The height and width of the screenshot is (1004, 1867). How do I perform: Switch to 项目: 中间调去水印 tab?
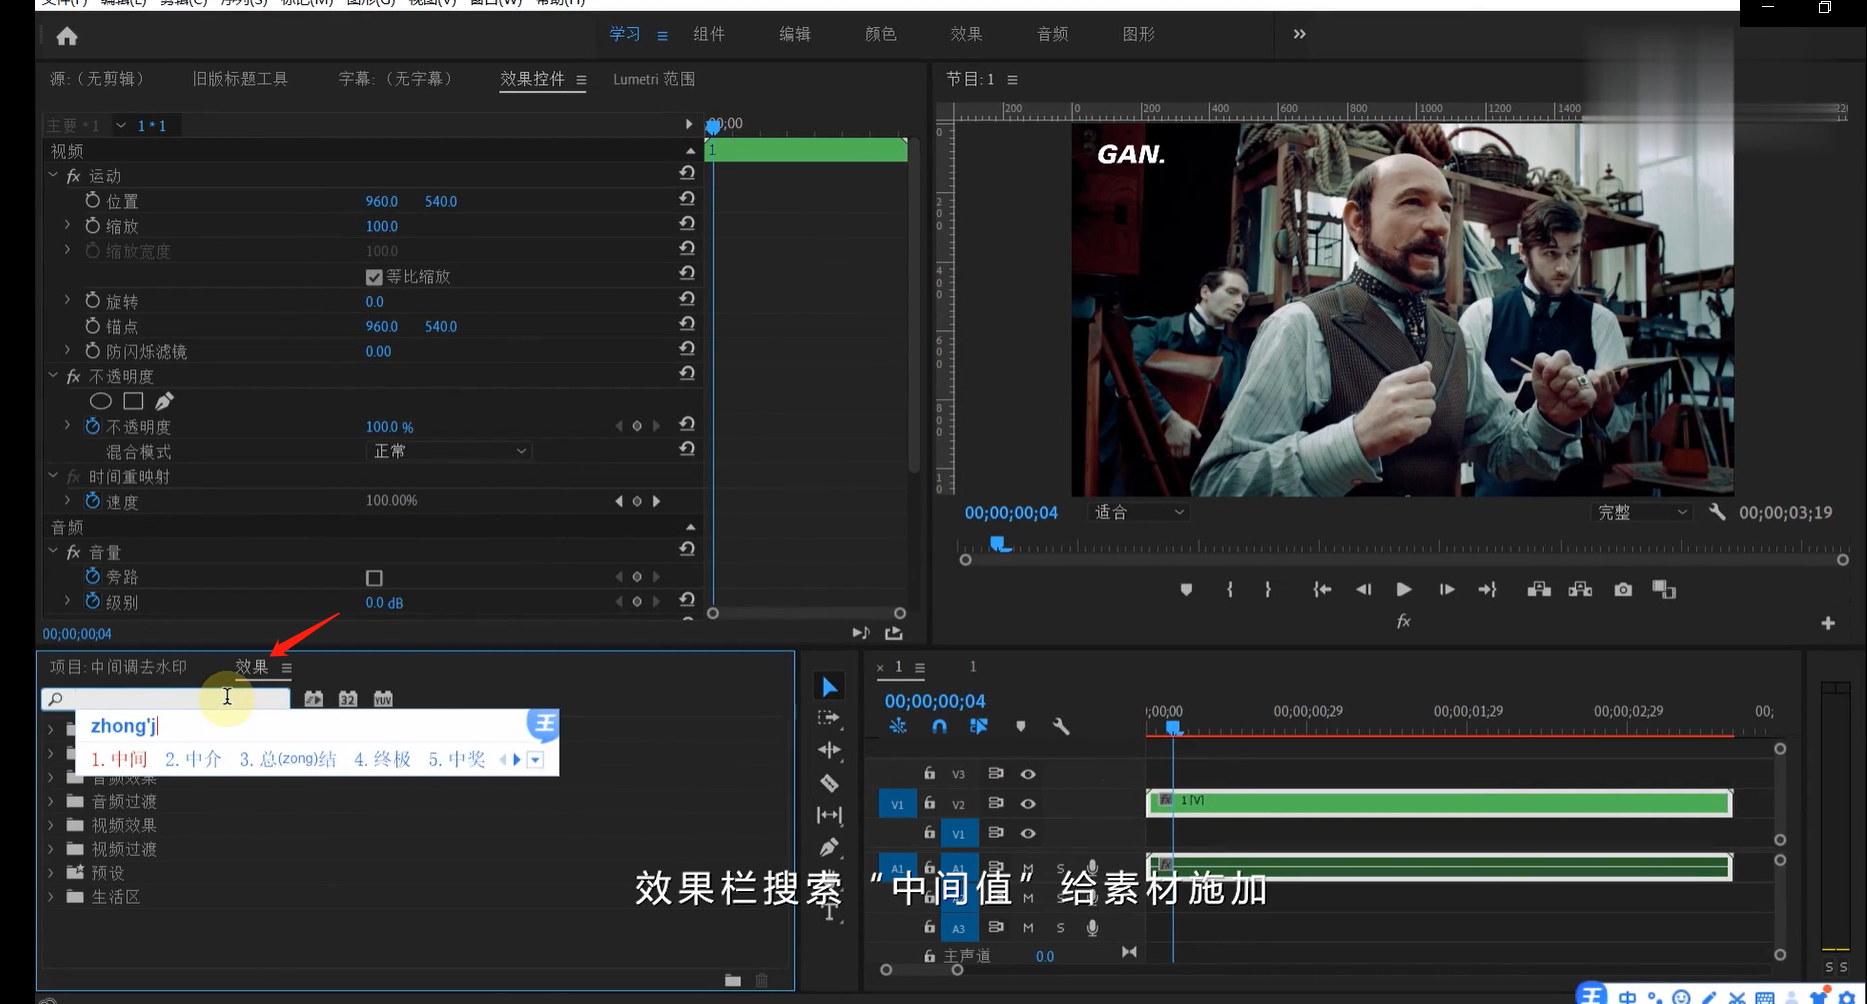click(x=118, y=667)
